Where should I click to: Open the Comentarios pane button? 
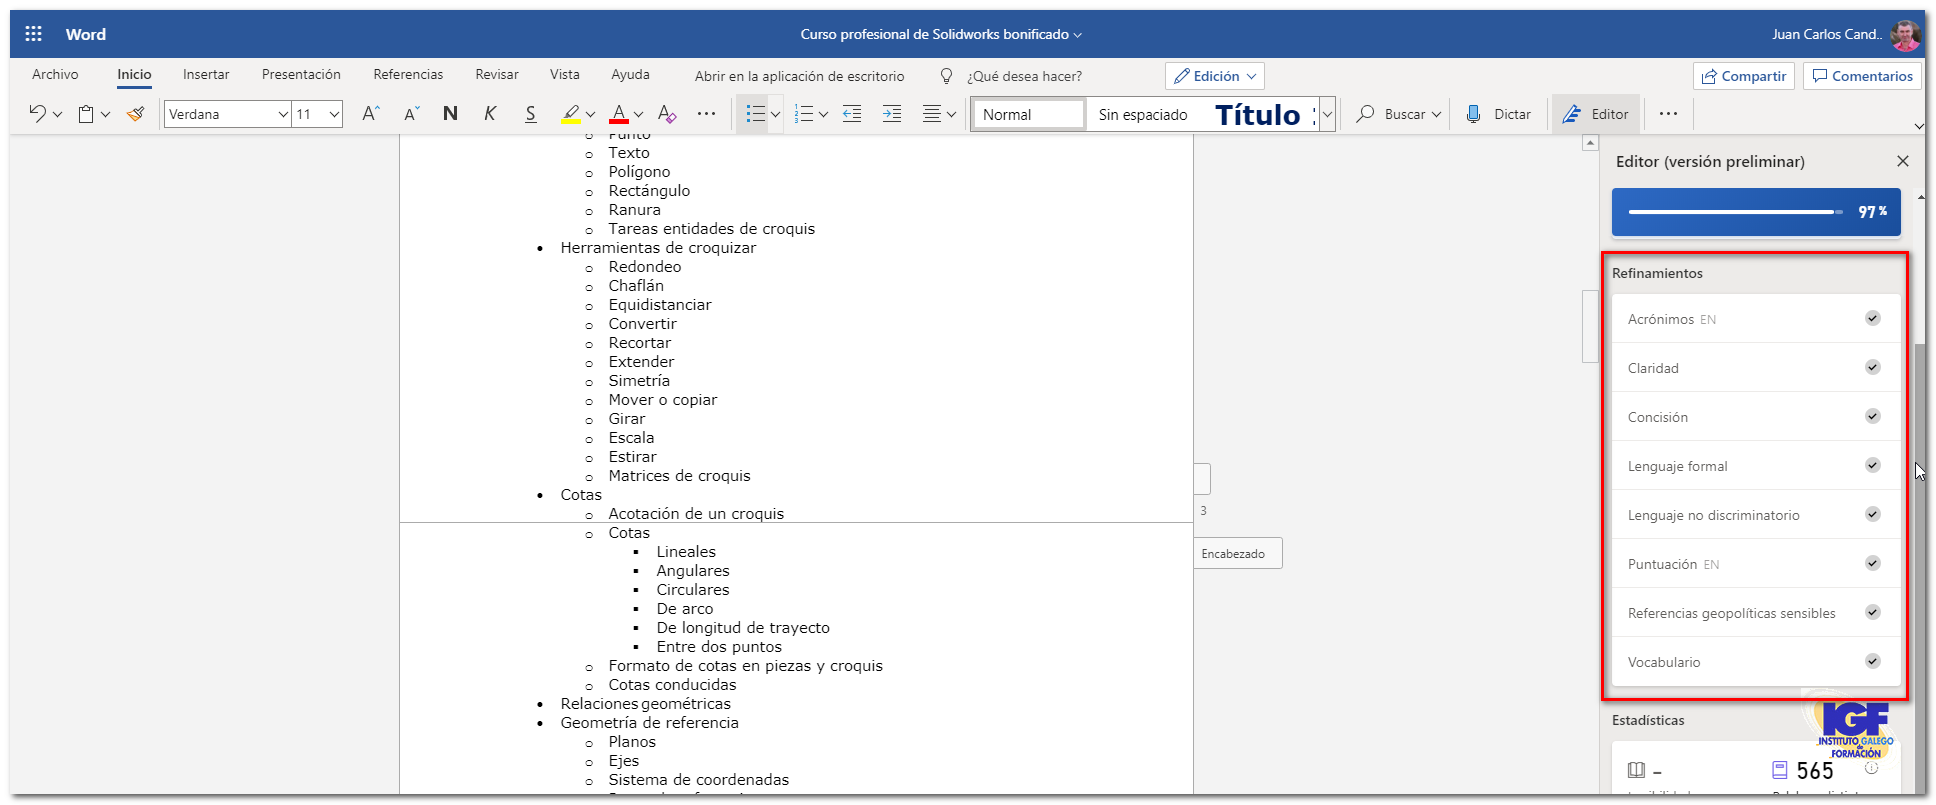[1862, 76]
